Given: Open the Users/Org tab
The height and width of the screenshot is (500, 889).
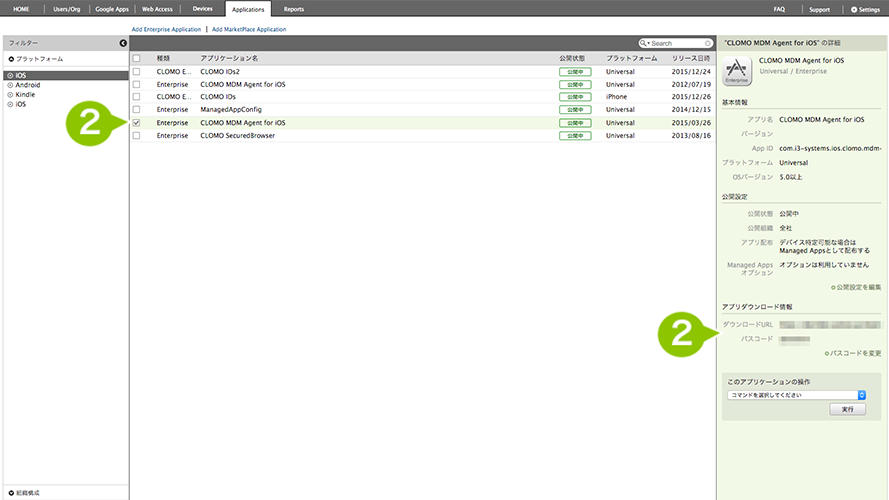Looking at the screenshot, I should click(x=67, y=9).
